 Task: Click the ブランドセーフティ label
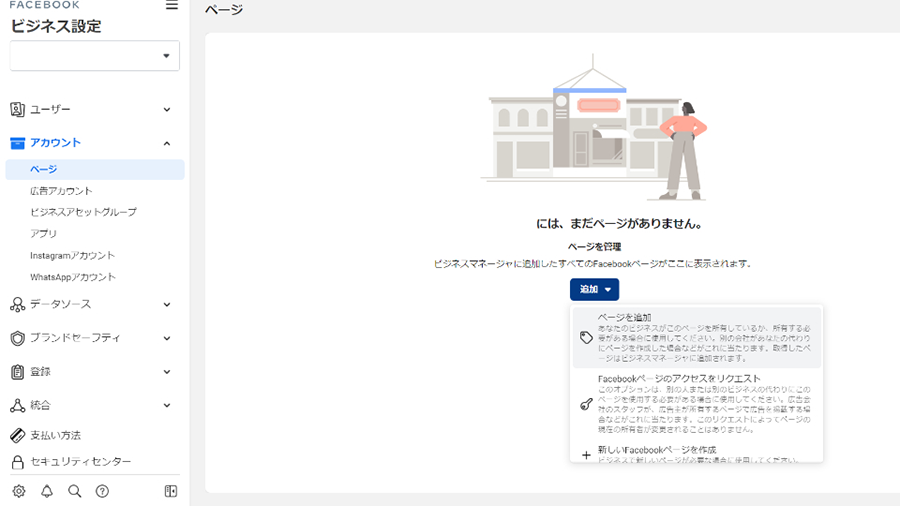coord(75,338)
